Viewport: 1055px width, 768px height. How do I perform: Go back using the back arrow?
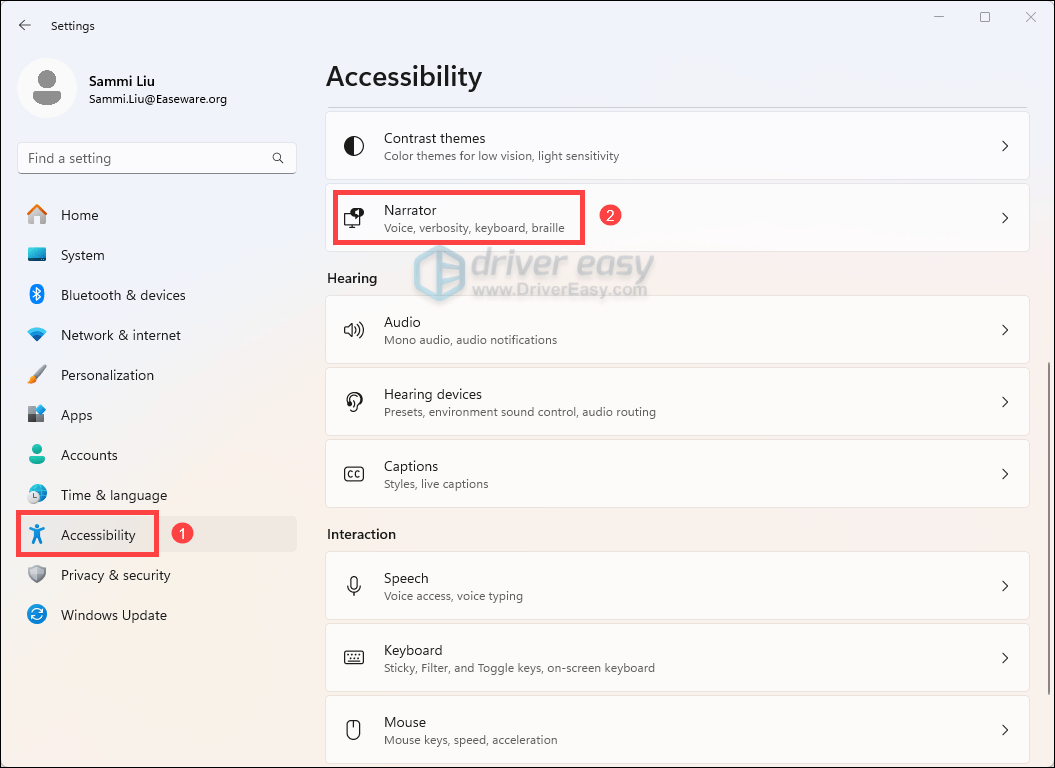(x=25, y=26)
